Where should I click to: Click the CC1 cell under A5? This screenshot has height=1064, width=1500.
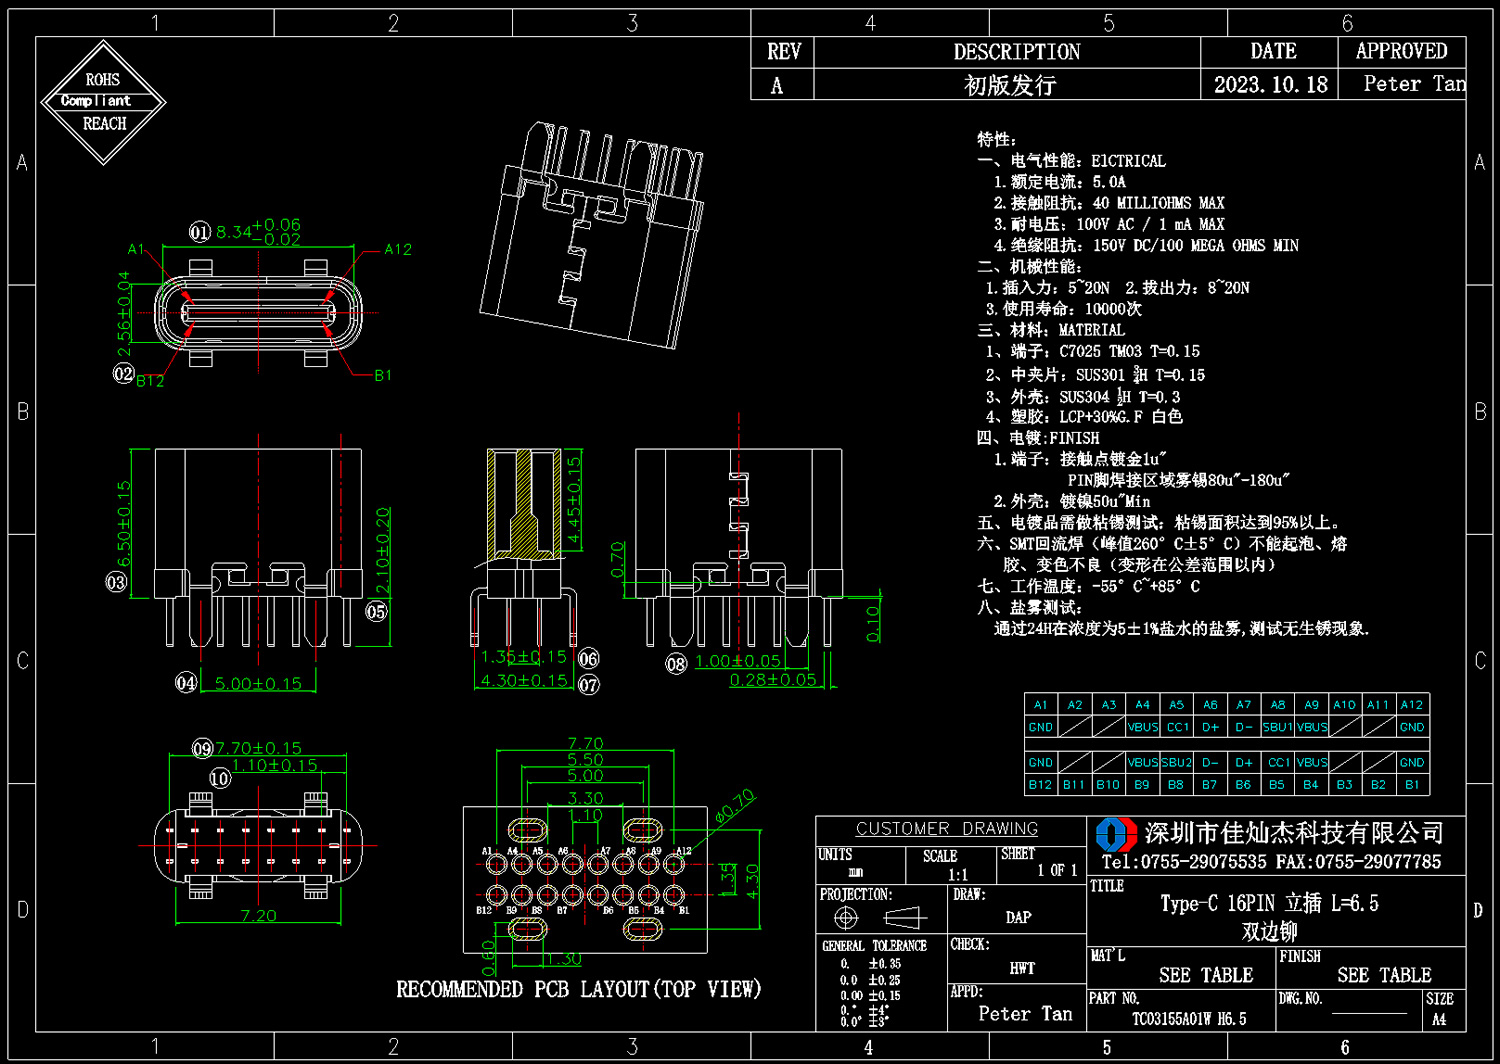1177,727
